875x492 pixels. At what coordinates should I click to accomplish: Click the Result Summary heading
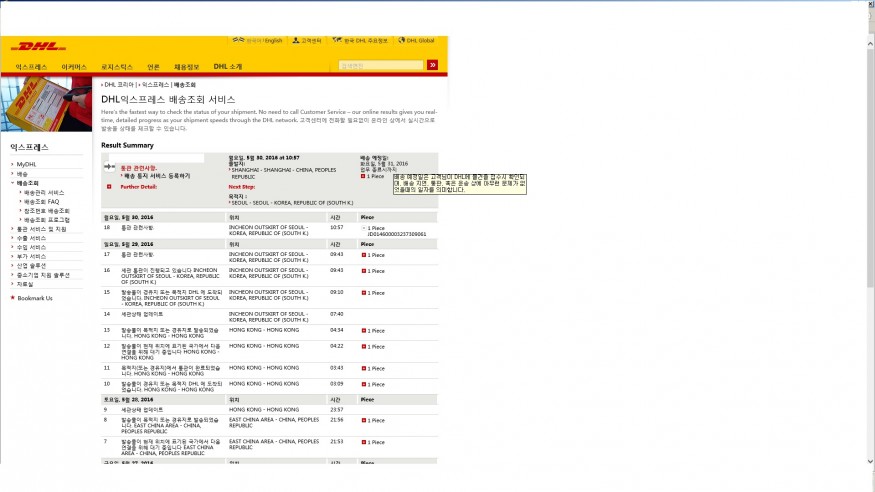(127, 145)
